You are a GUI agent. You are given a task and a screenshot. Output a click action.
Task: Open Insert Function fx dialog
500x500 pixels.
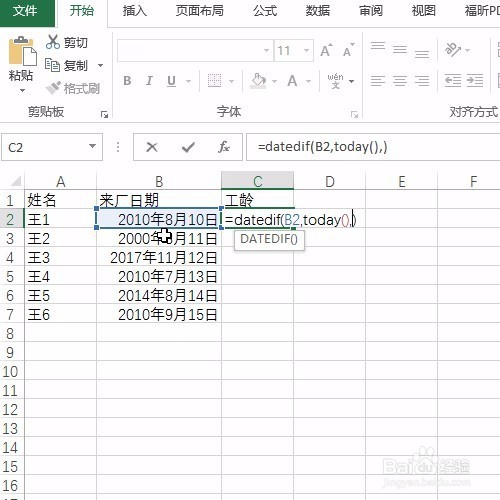224,147
